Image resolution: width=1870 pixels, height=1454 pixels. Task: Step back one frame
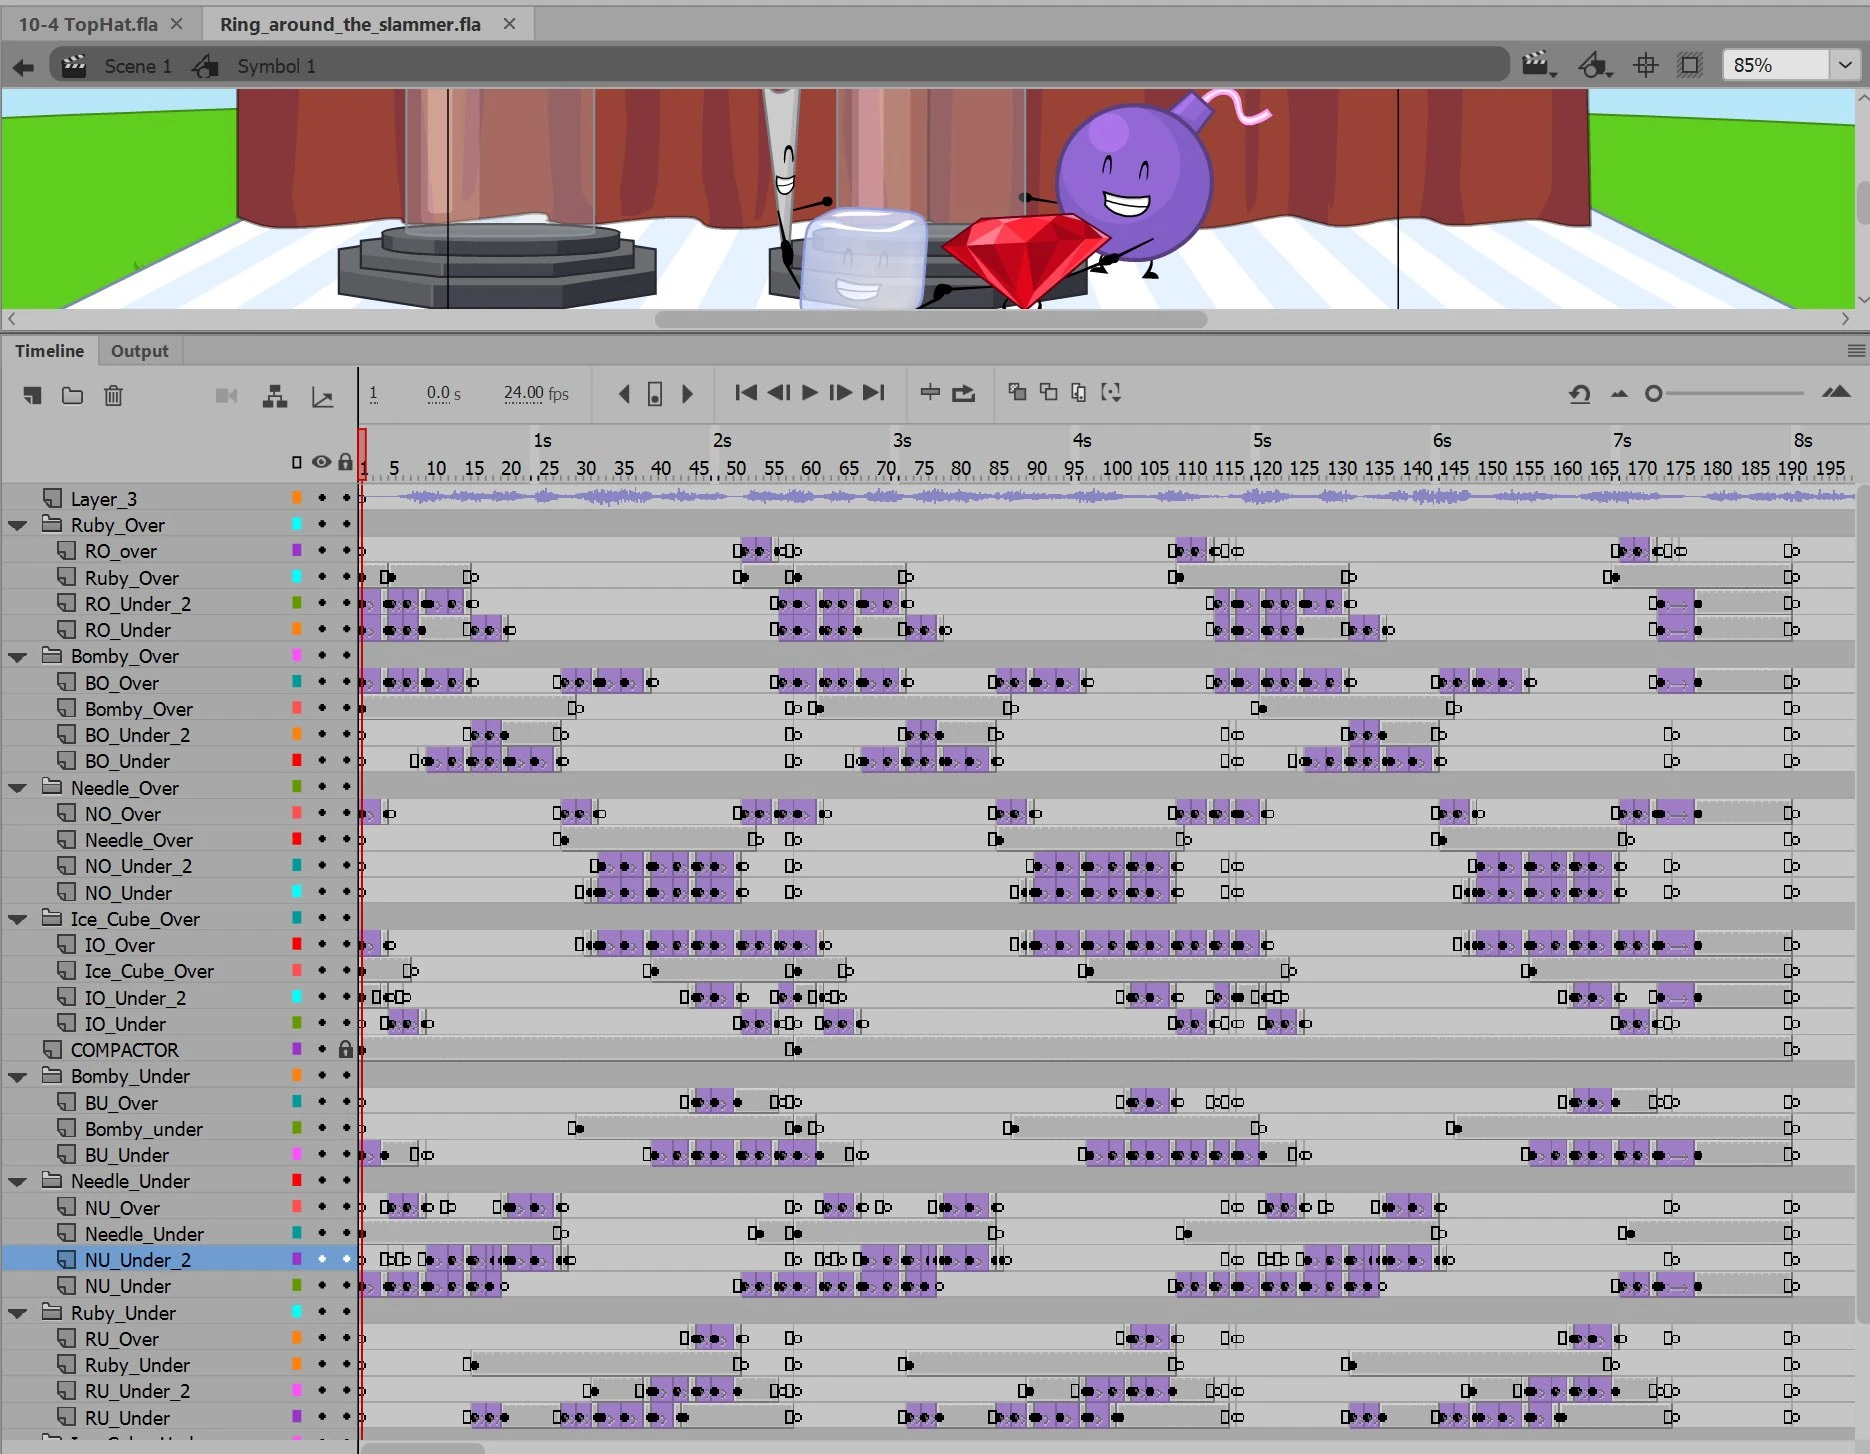tap(779, 393)
